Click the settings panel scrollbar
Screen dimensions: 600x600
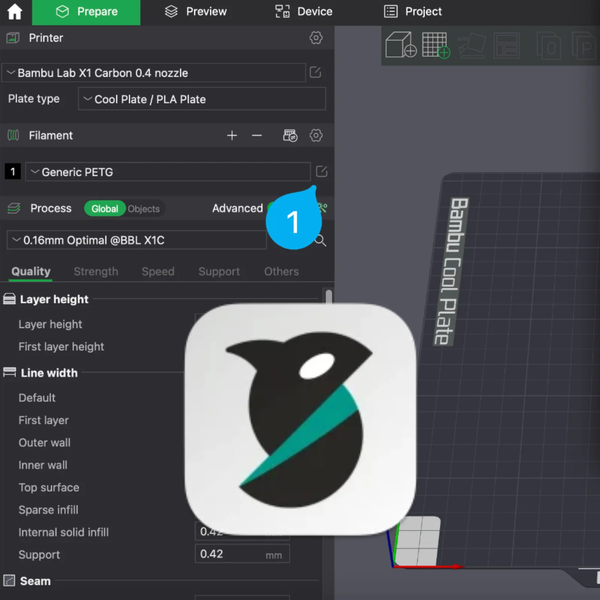click(x=328, y=297)
